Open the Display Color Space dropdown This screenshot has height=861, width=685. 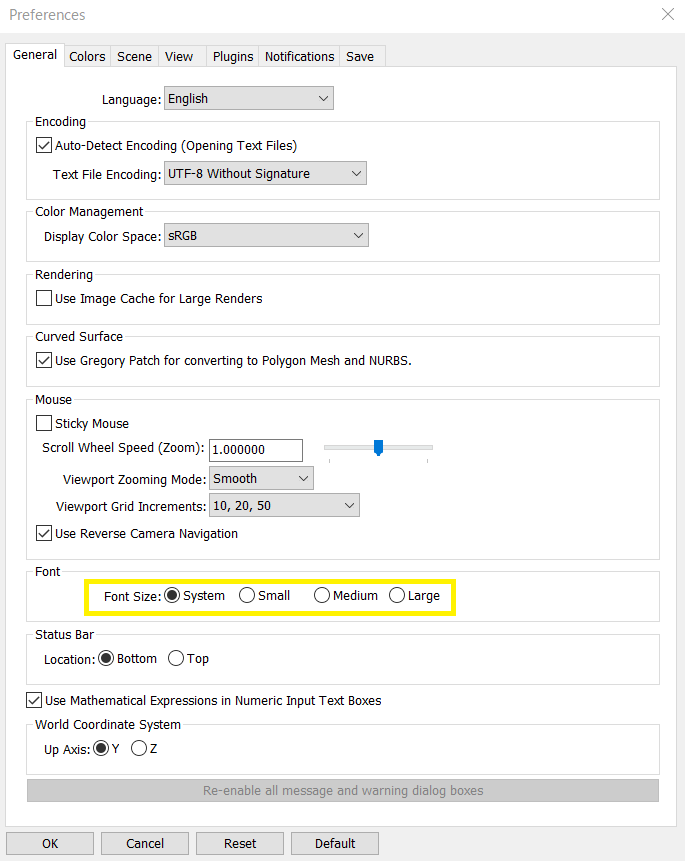pos(266,236)
